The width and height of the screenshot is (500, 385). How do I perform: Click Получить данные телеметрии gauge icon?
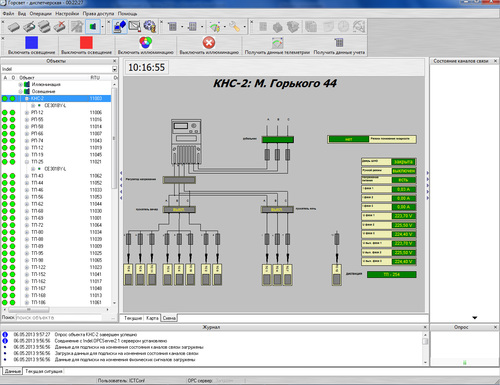(277, 43)
